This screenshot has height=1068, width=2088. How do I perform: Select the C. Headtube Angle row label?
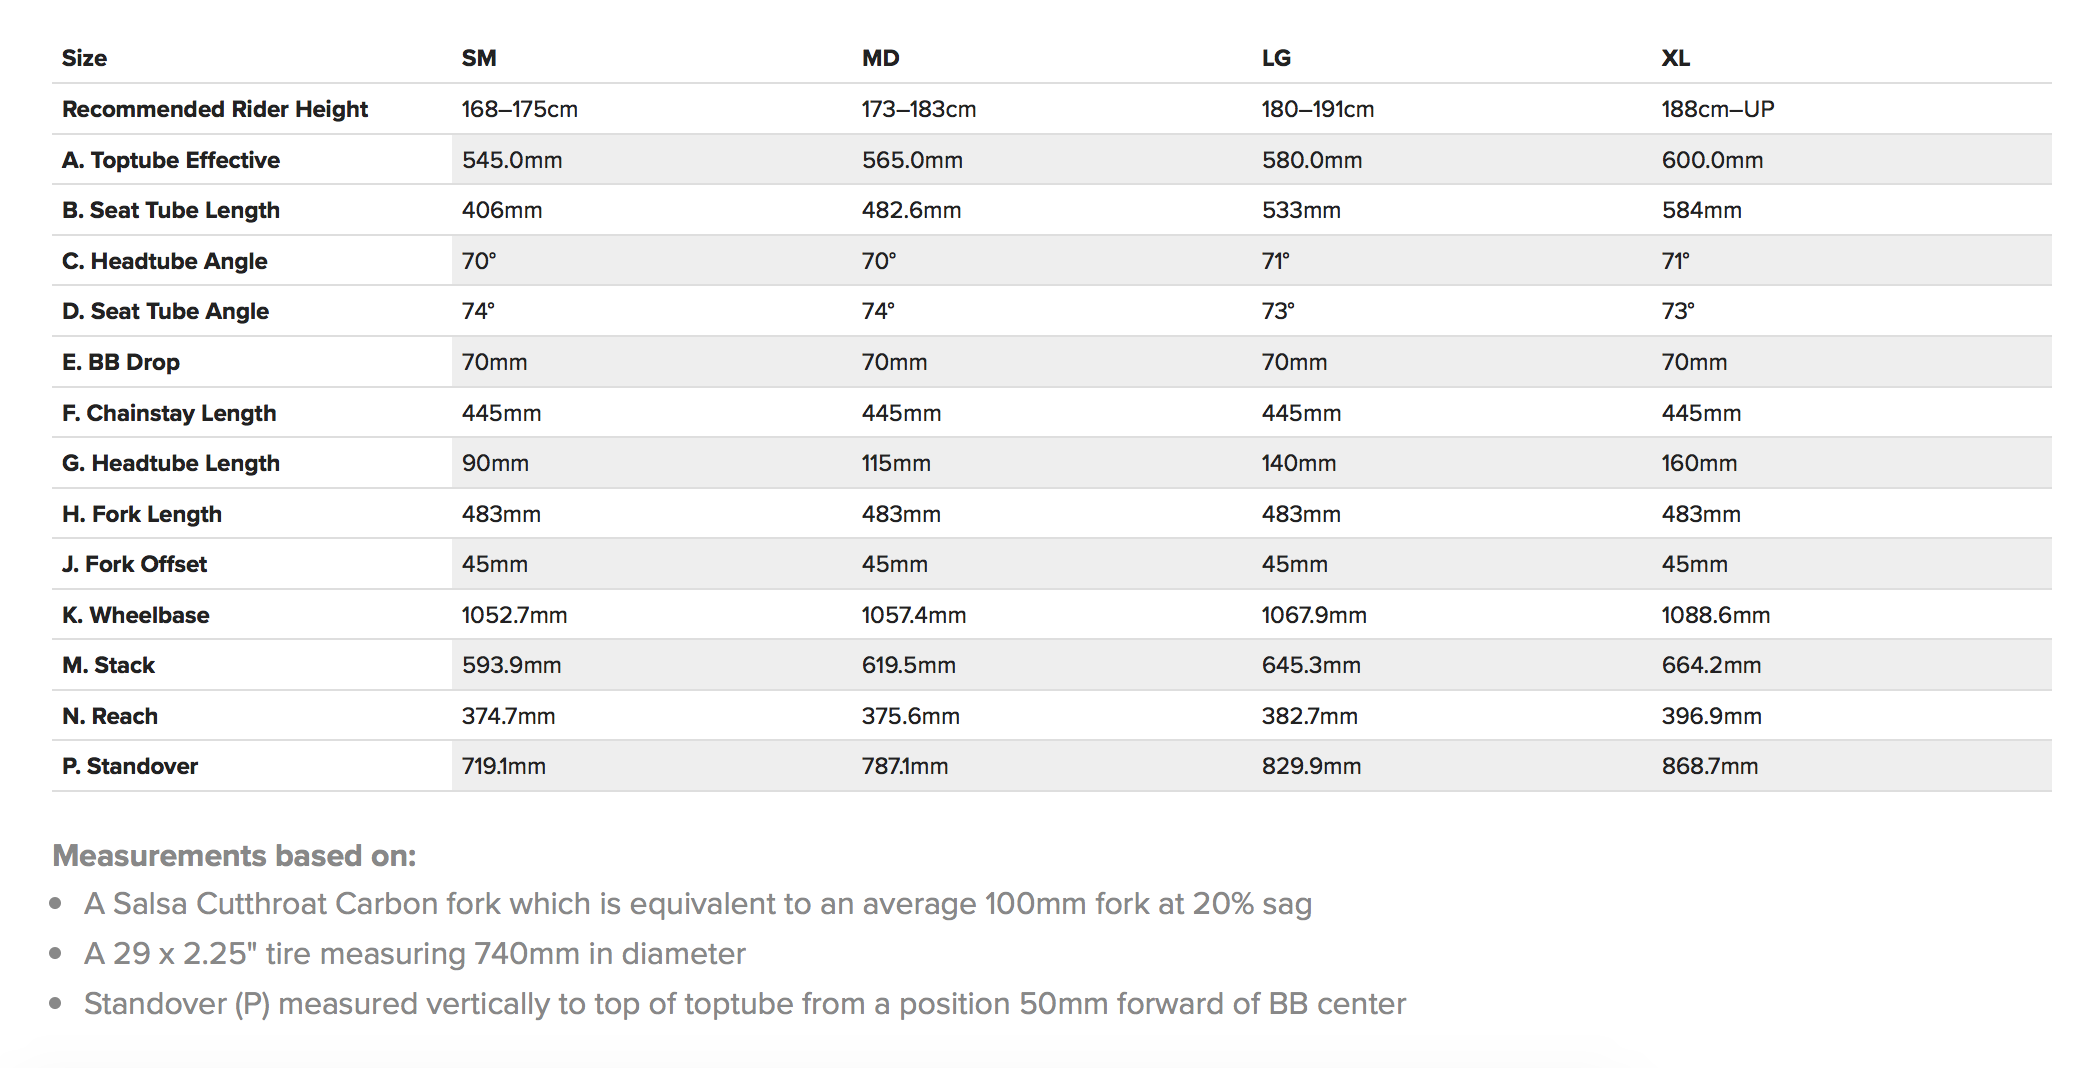tap(165, 261)
